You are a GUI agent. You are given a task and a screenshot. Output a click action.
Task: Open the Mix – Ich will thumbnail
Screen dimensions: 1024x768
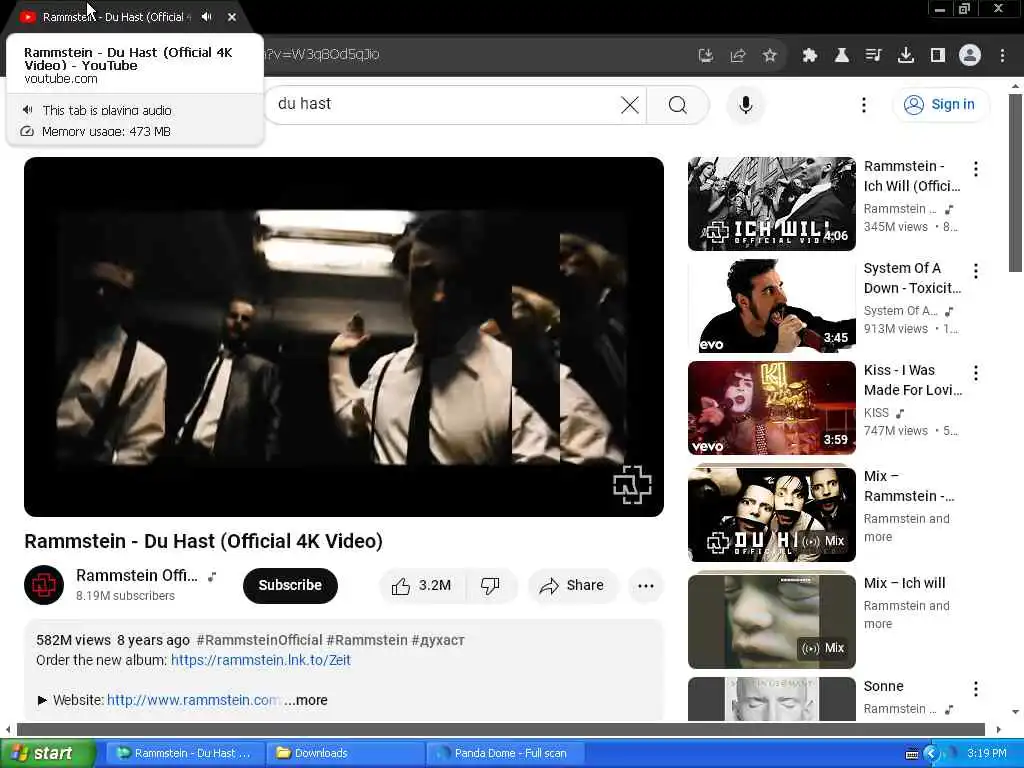click(x=771, y=621)
